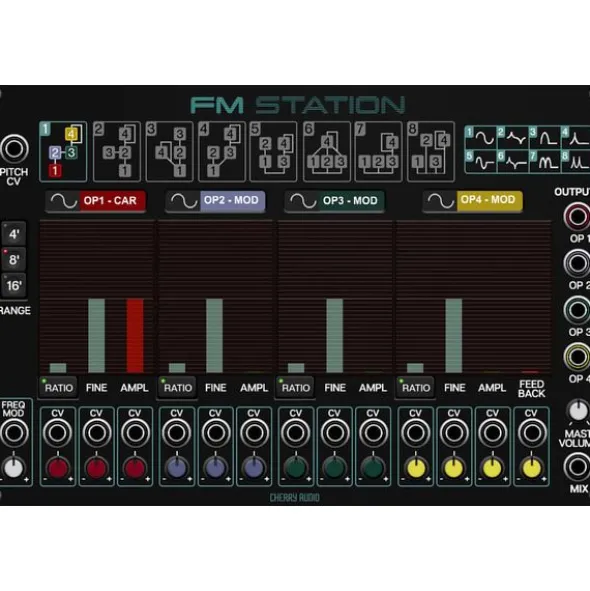
Task: Choose waveform 1 sine shape
Action: pos(481,138)
